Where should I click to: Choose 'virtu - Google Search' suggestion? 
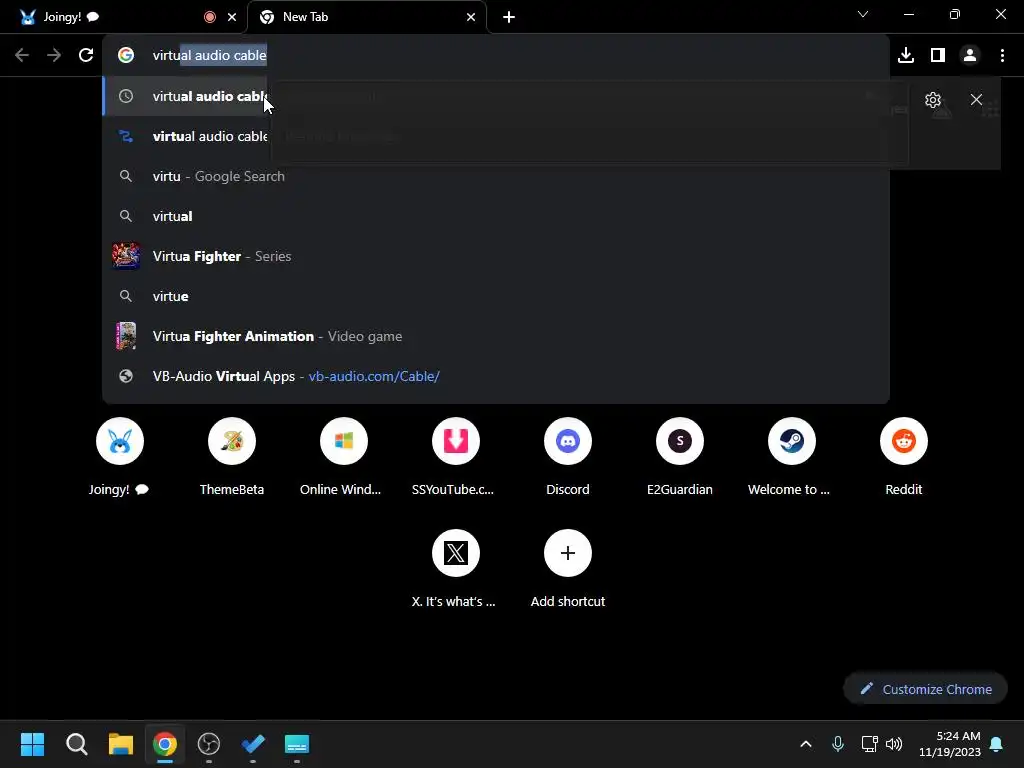496,176
